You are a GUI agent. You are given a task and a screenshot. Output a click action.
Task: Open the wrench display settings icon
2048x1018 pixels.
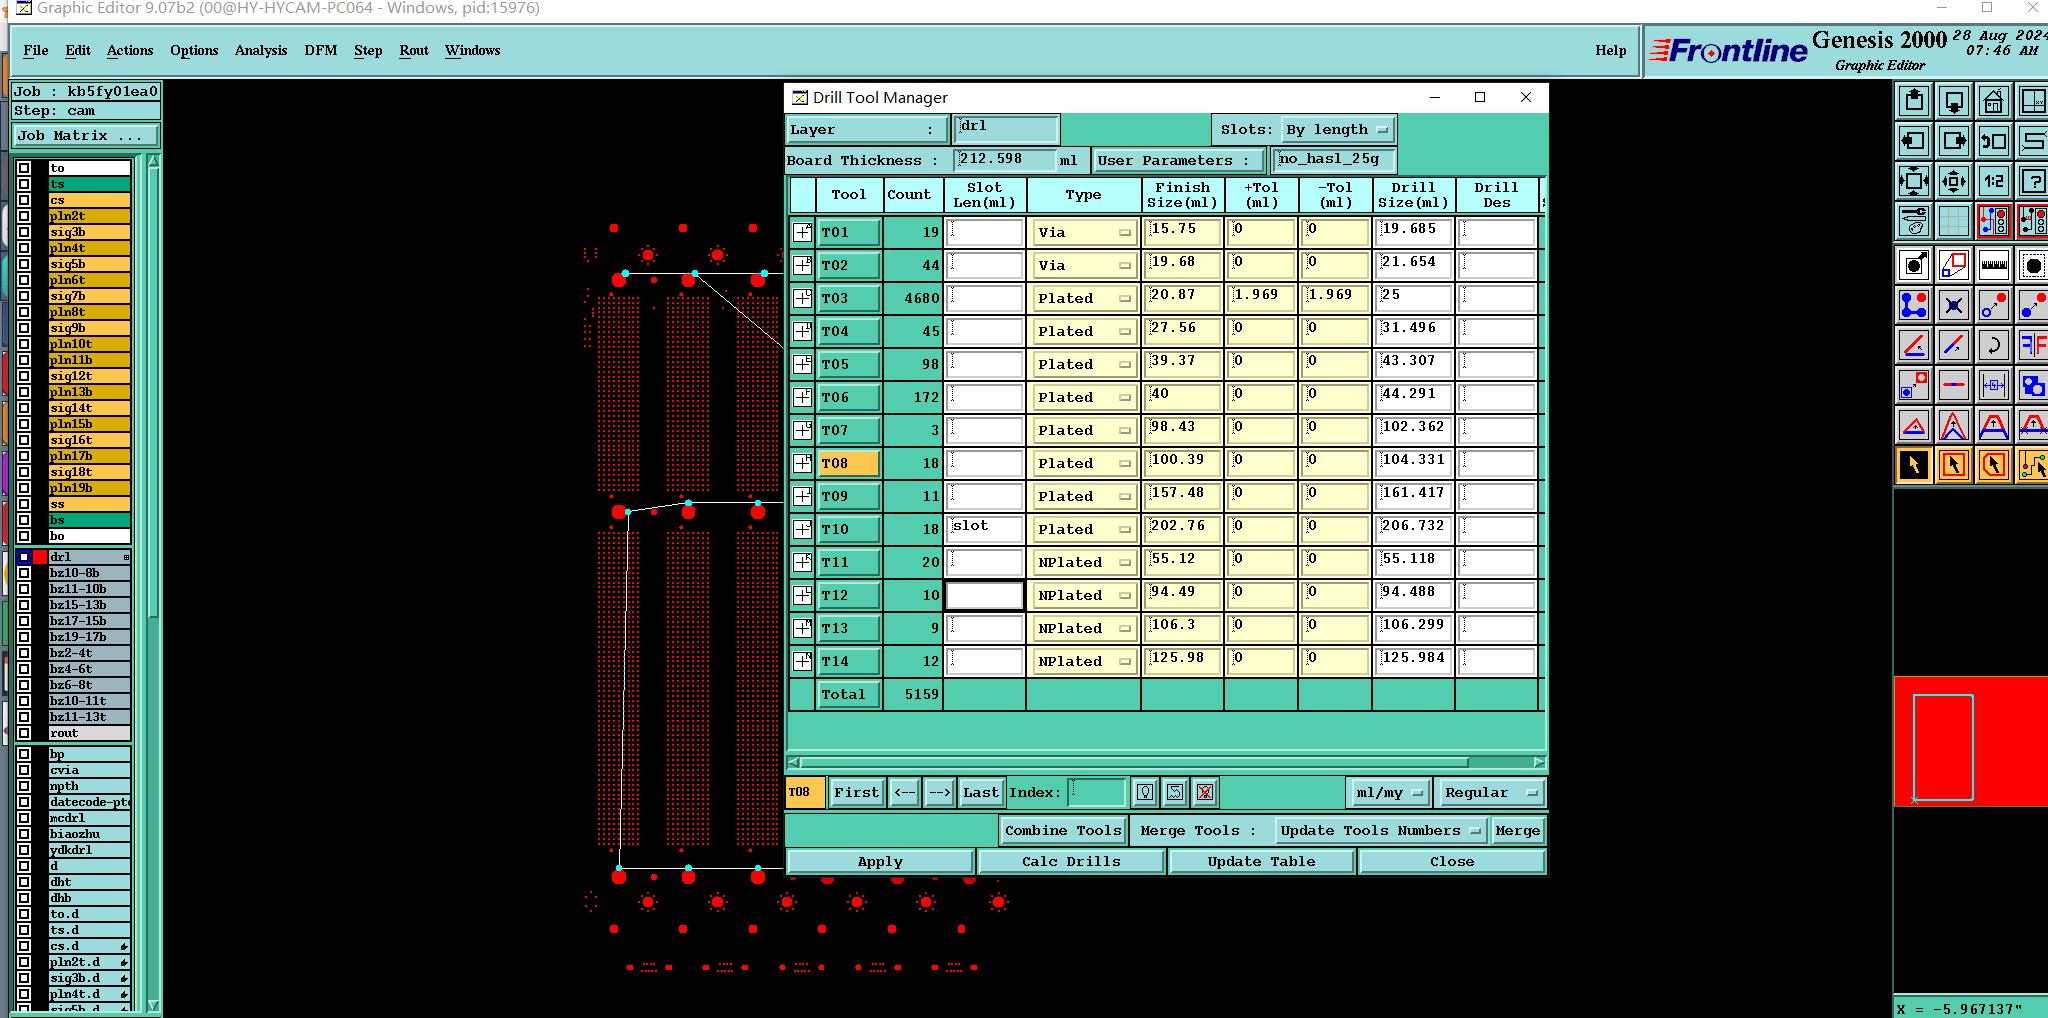tap(1914, 221)
